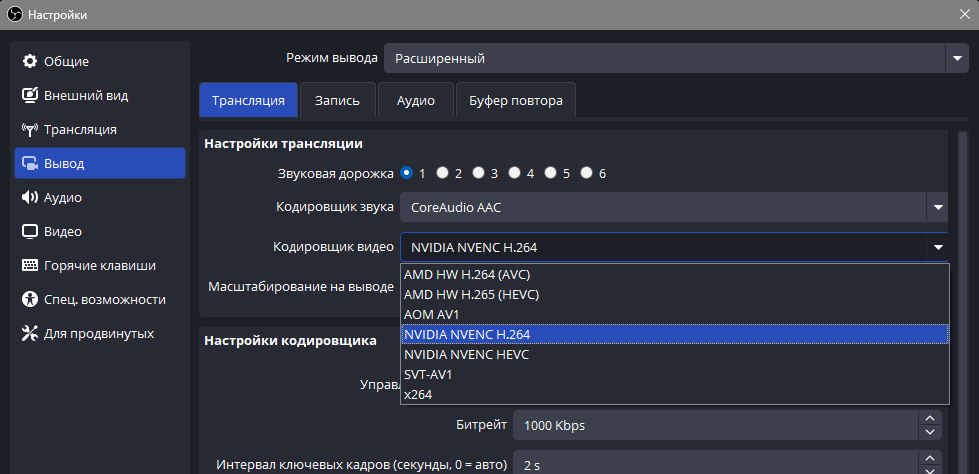Click the Видео monitor icon
The height and width of the screenshot is (474, 979).
coord(30,232)
